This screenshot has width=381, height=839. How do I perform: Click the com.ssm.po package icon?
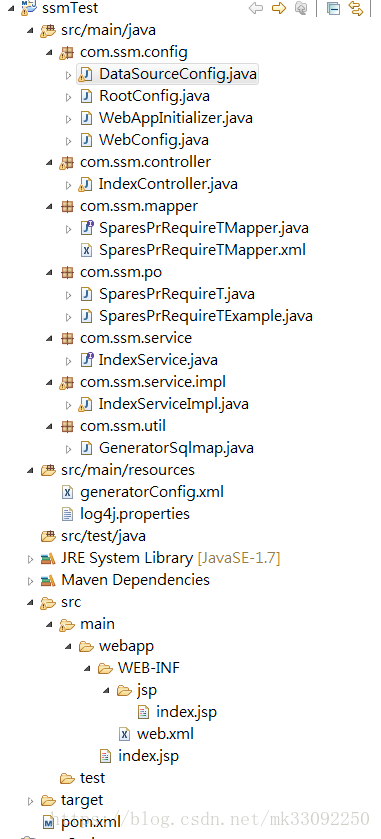click(x=67, y=272)
